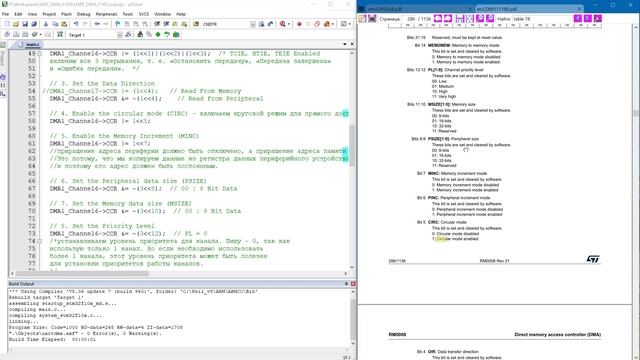
Task: Click the Save icon in Keil toolbar
Action: click(25, 24)
